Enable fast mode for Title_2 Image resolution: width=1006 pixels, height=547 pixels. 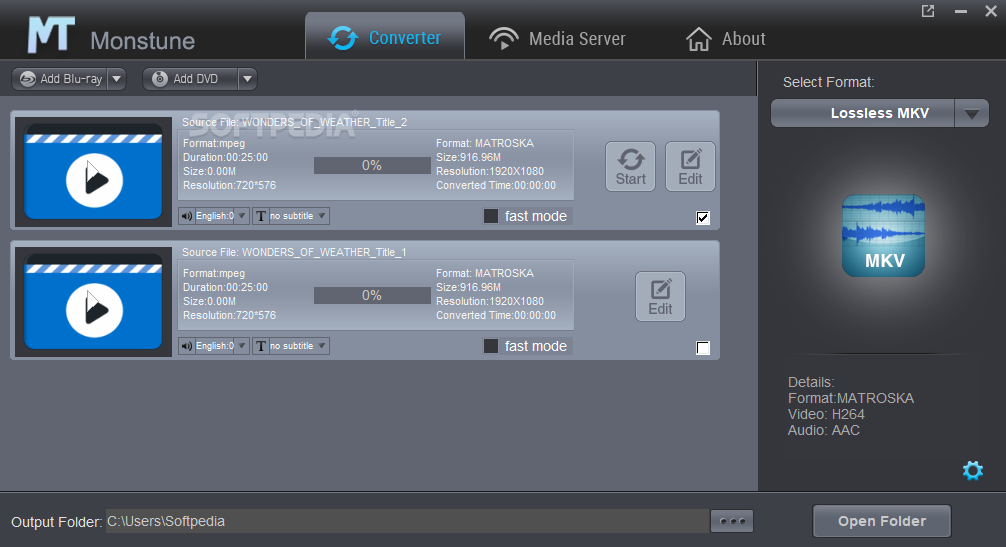click(491, 216)
